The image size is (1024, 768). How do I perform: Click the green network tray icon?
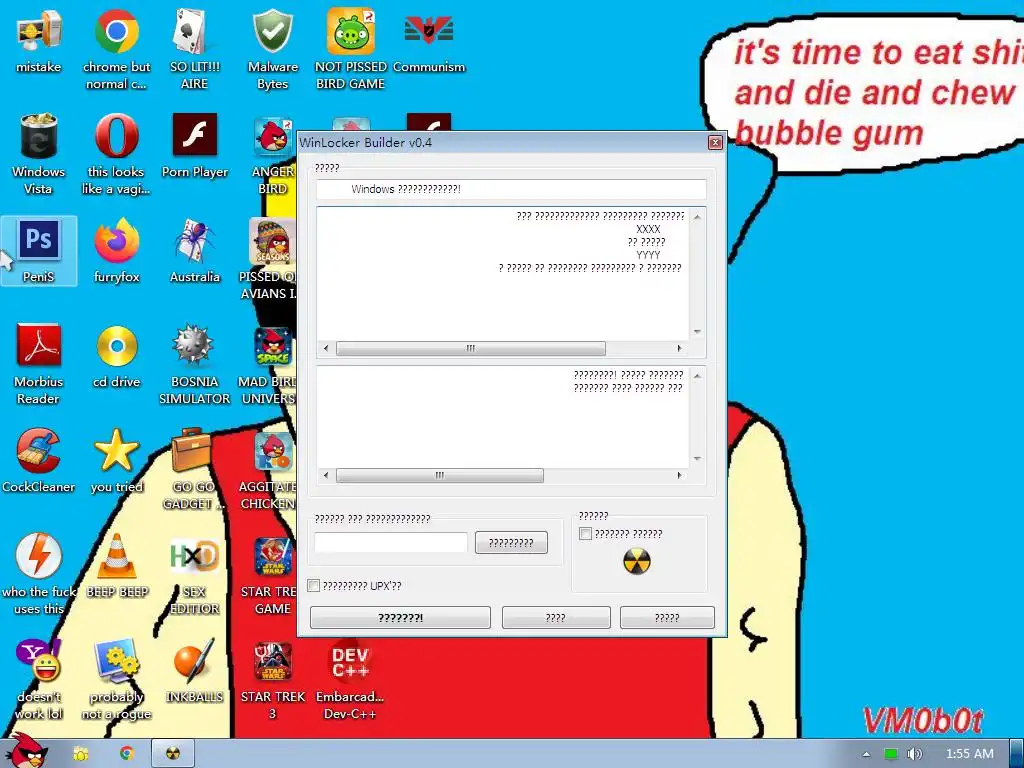tap(891, 754)
